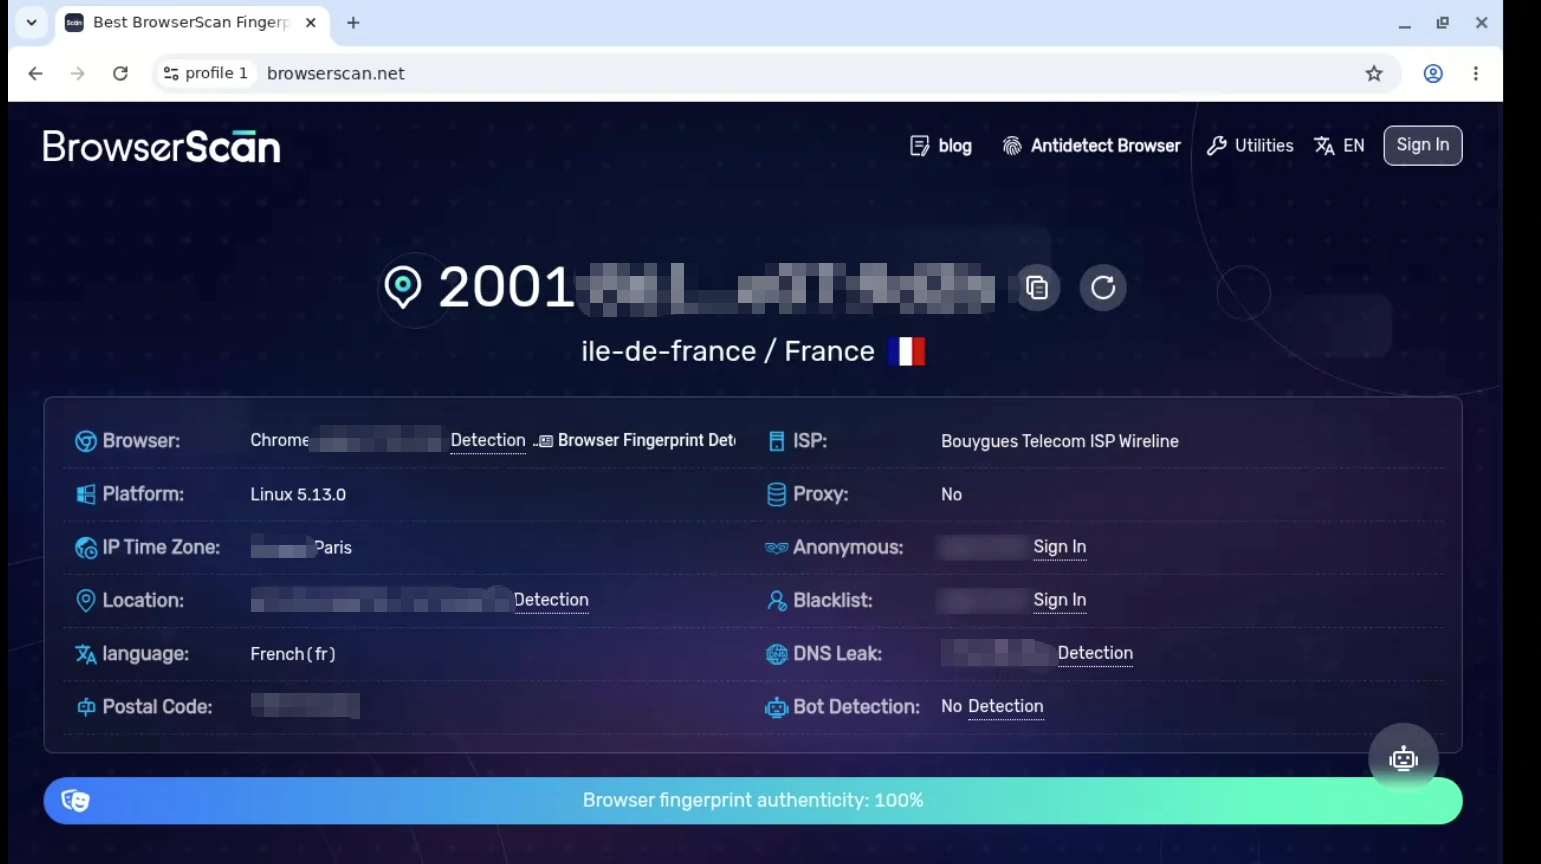Bookmark this page with the star icon
Image resolution: width=1541 pixels, height=864 pixels.
[1374, 73]
